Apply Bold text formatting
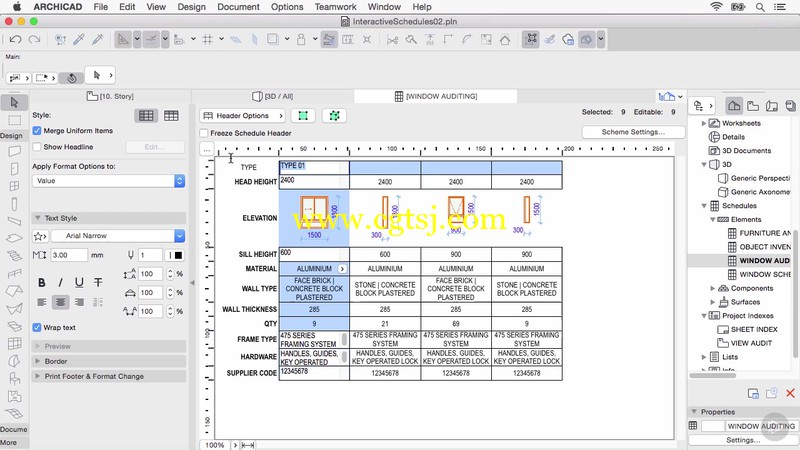The image size is (800, 450). (42, 283)
